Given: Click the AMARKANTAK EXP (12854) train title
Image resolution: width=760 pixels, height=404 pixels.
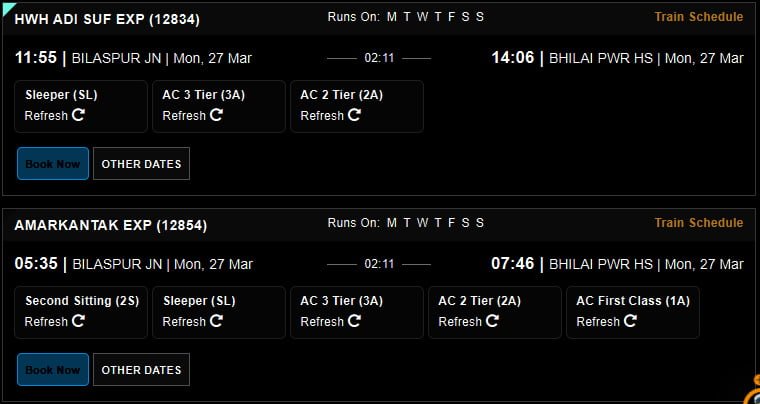Looking at the screenshot, I should click(111, 226).
